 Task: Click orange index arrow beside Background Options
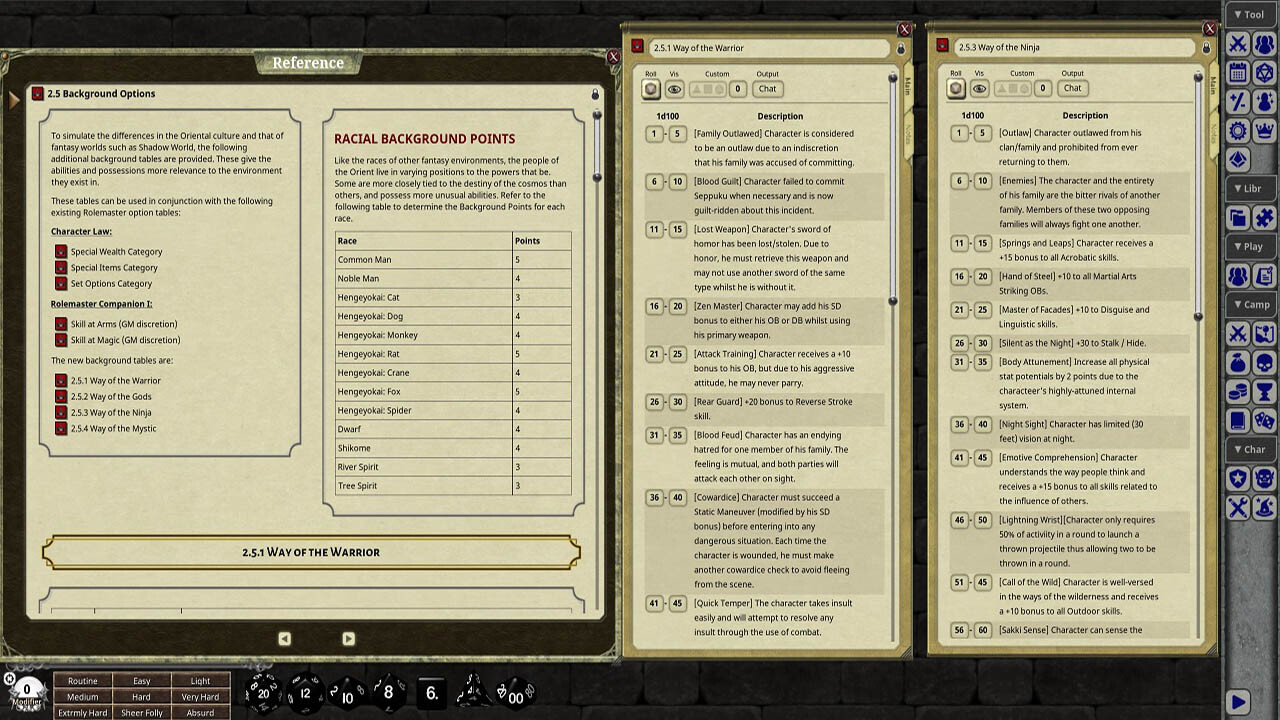point(14,100)
